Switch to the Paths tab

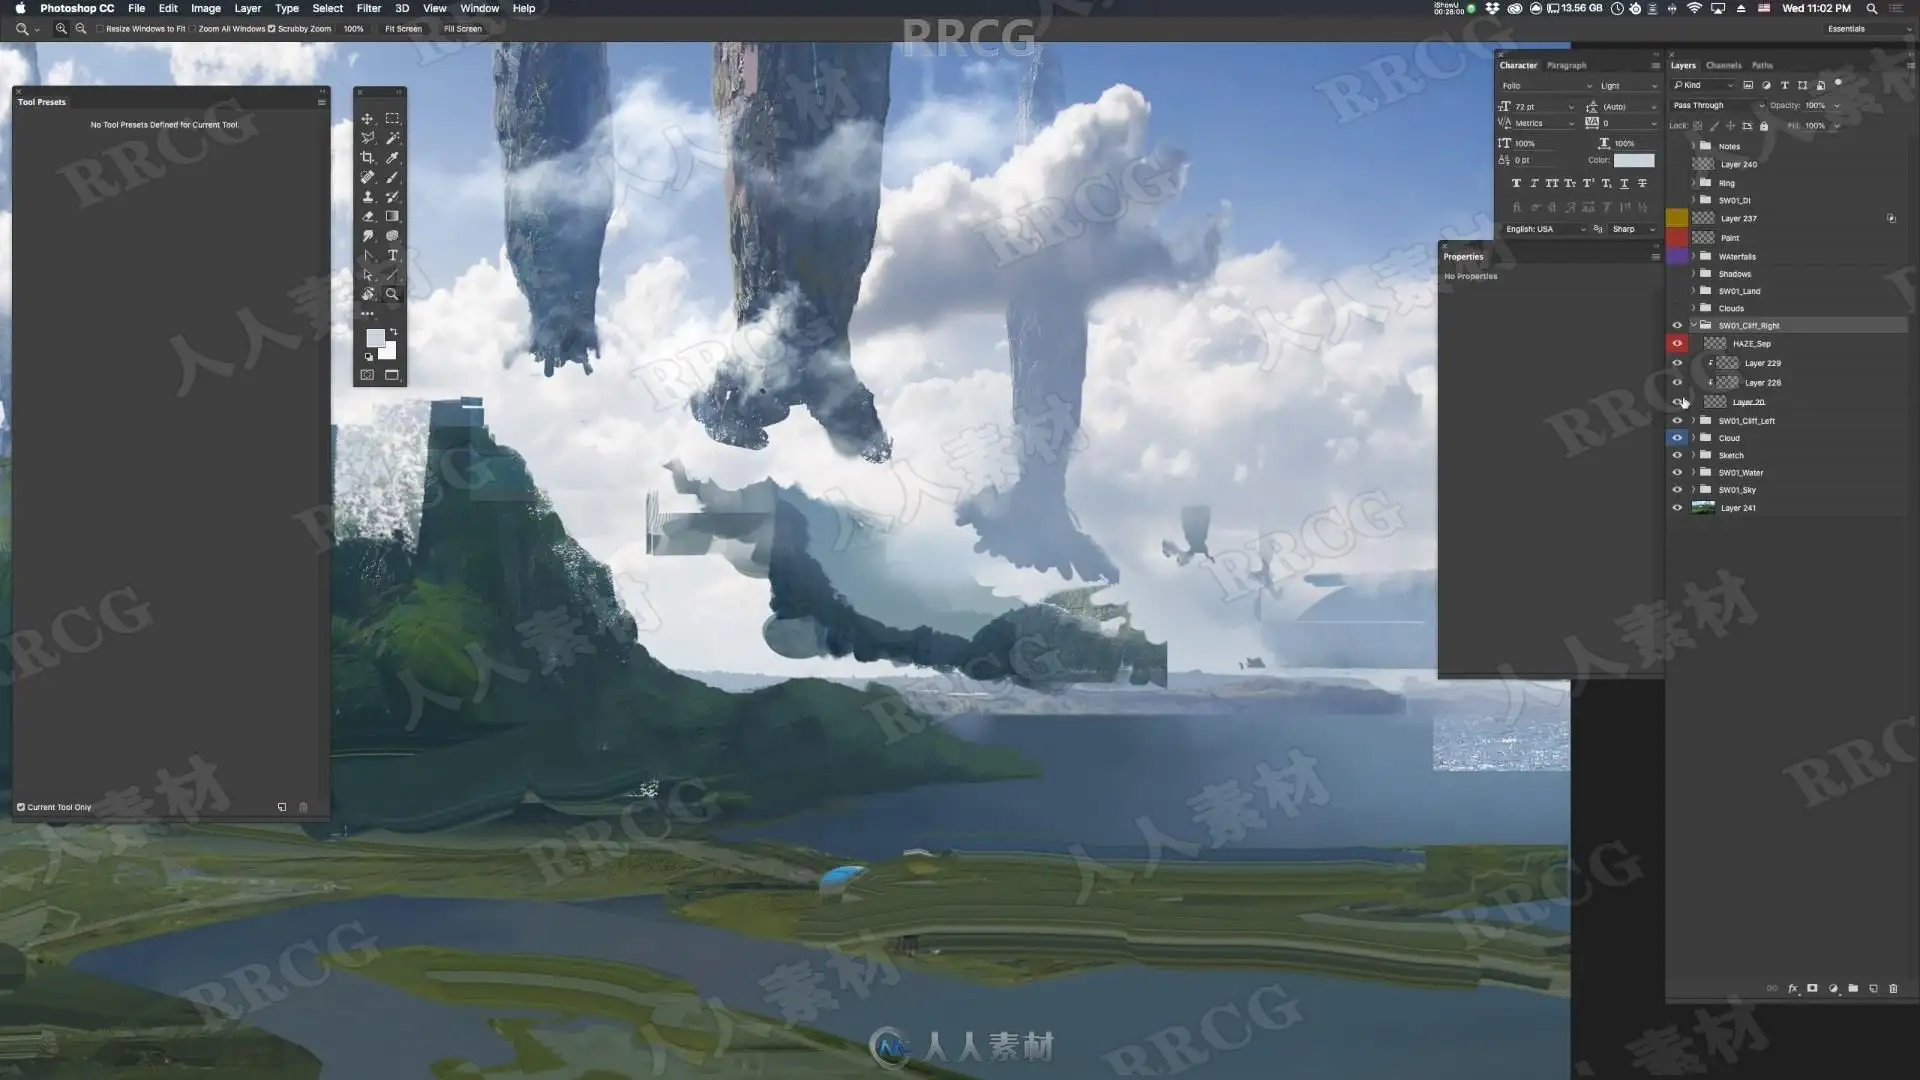[x=1762, y=65]
